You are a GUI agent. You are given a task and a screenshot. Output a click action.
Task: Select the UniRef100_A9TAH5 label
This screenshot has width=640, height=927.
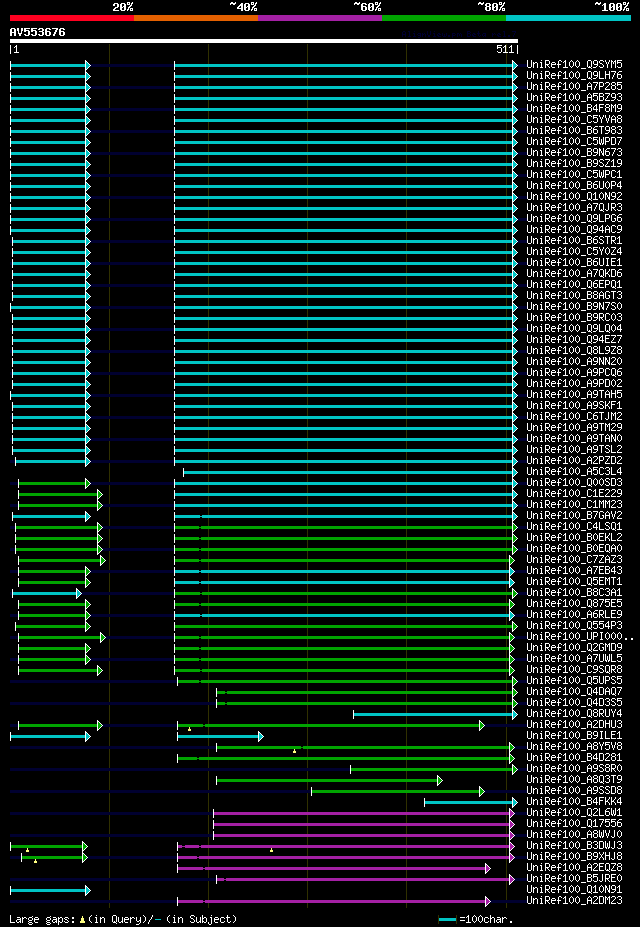coord(574,395)
